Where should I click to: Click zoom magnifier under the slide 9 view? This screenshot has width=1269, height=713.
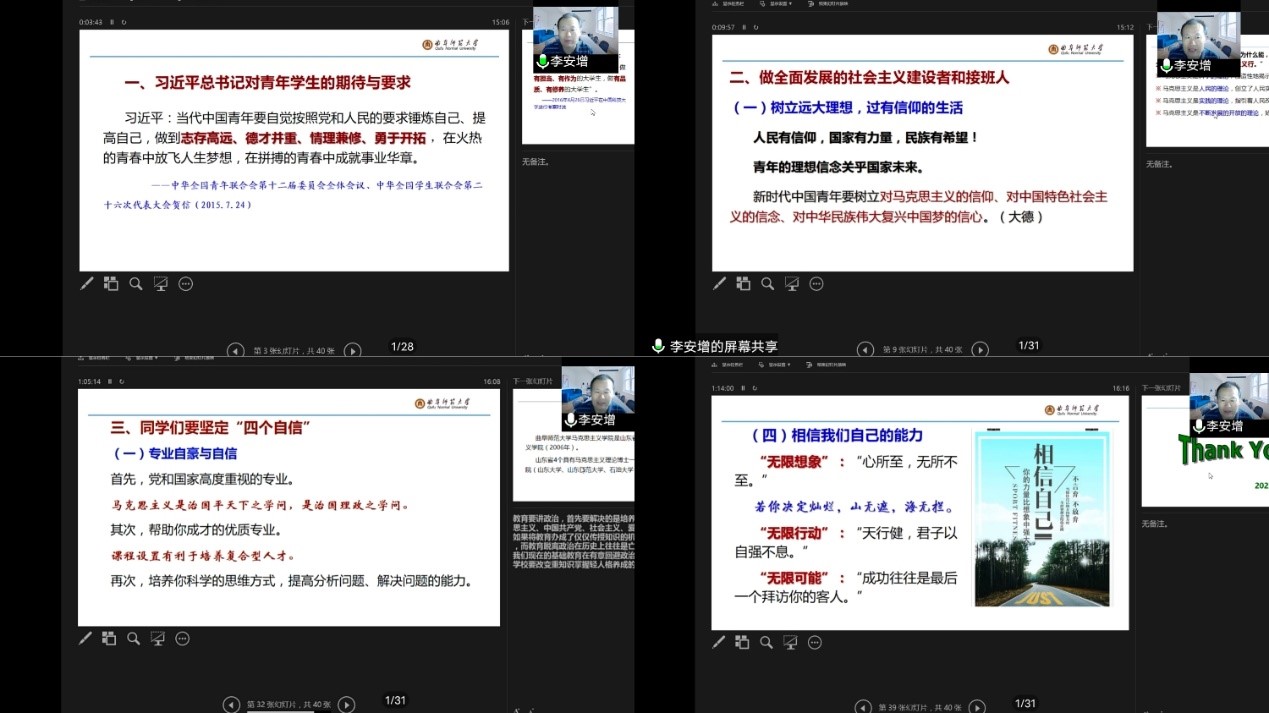[767, 284]
